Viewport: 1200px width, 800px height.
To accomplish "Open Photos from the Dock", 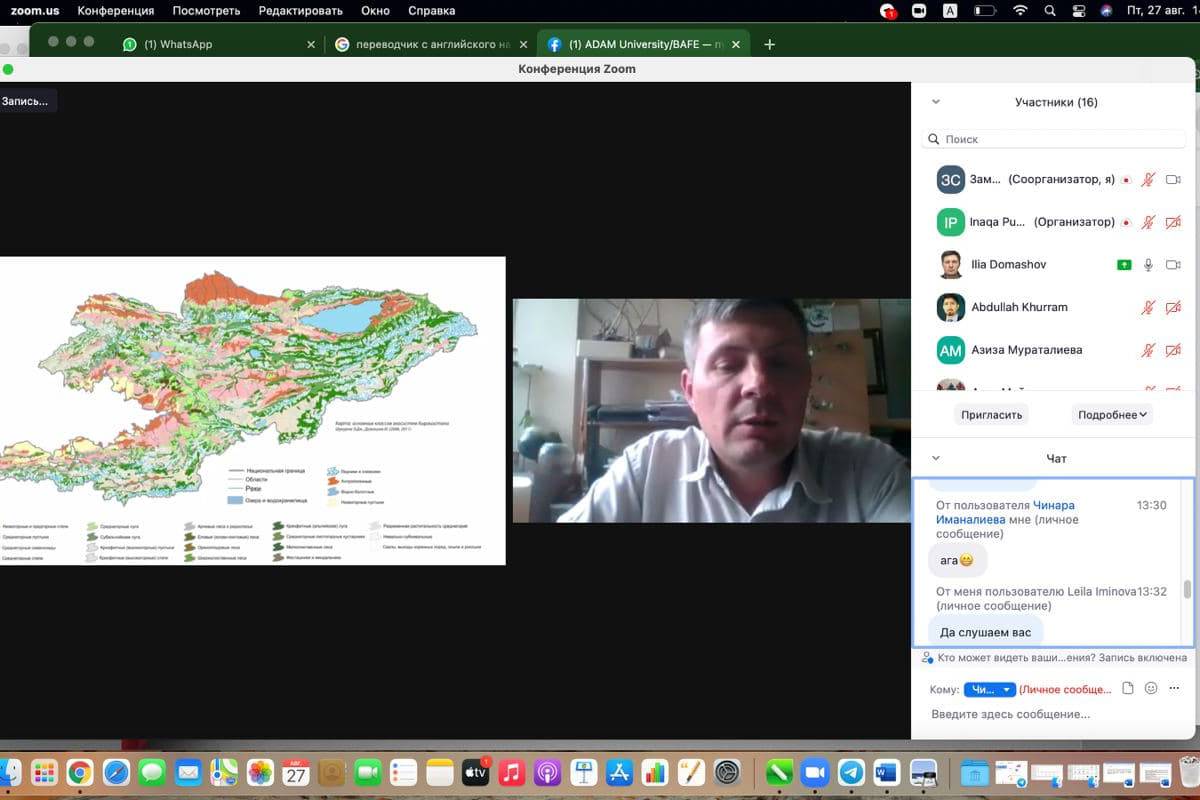I will coord(260,772).
